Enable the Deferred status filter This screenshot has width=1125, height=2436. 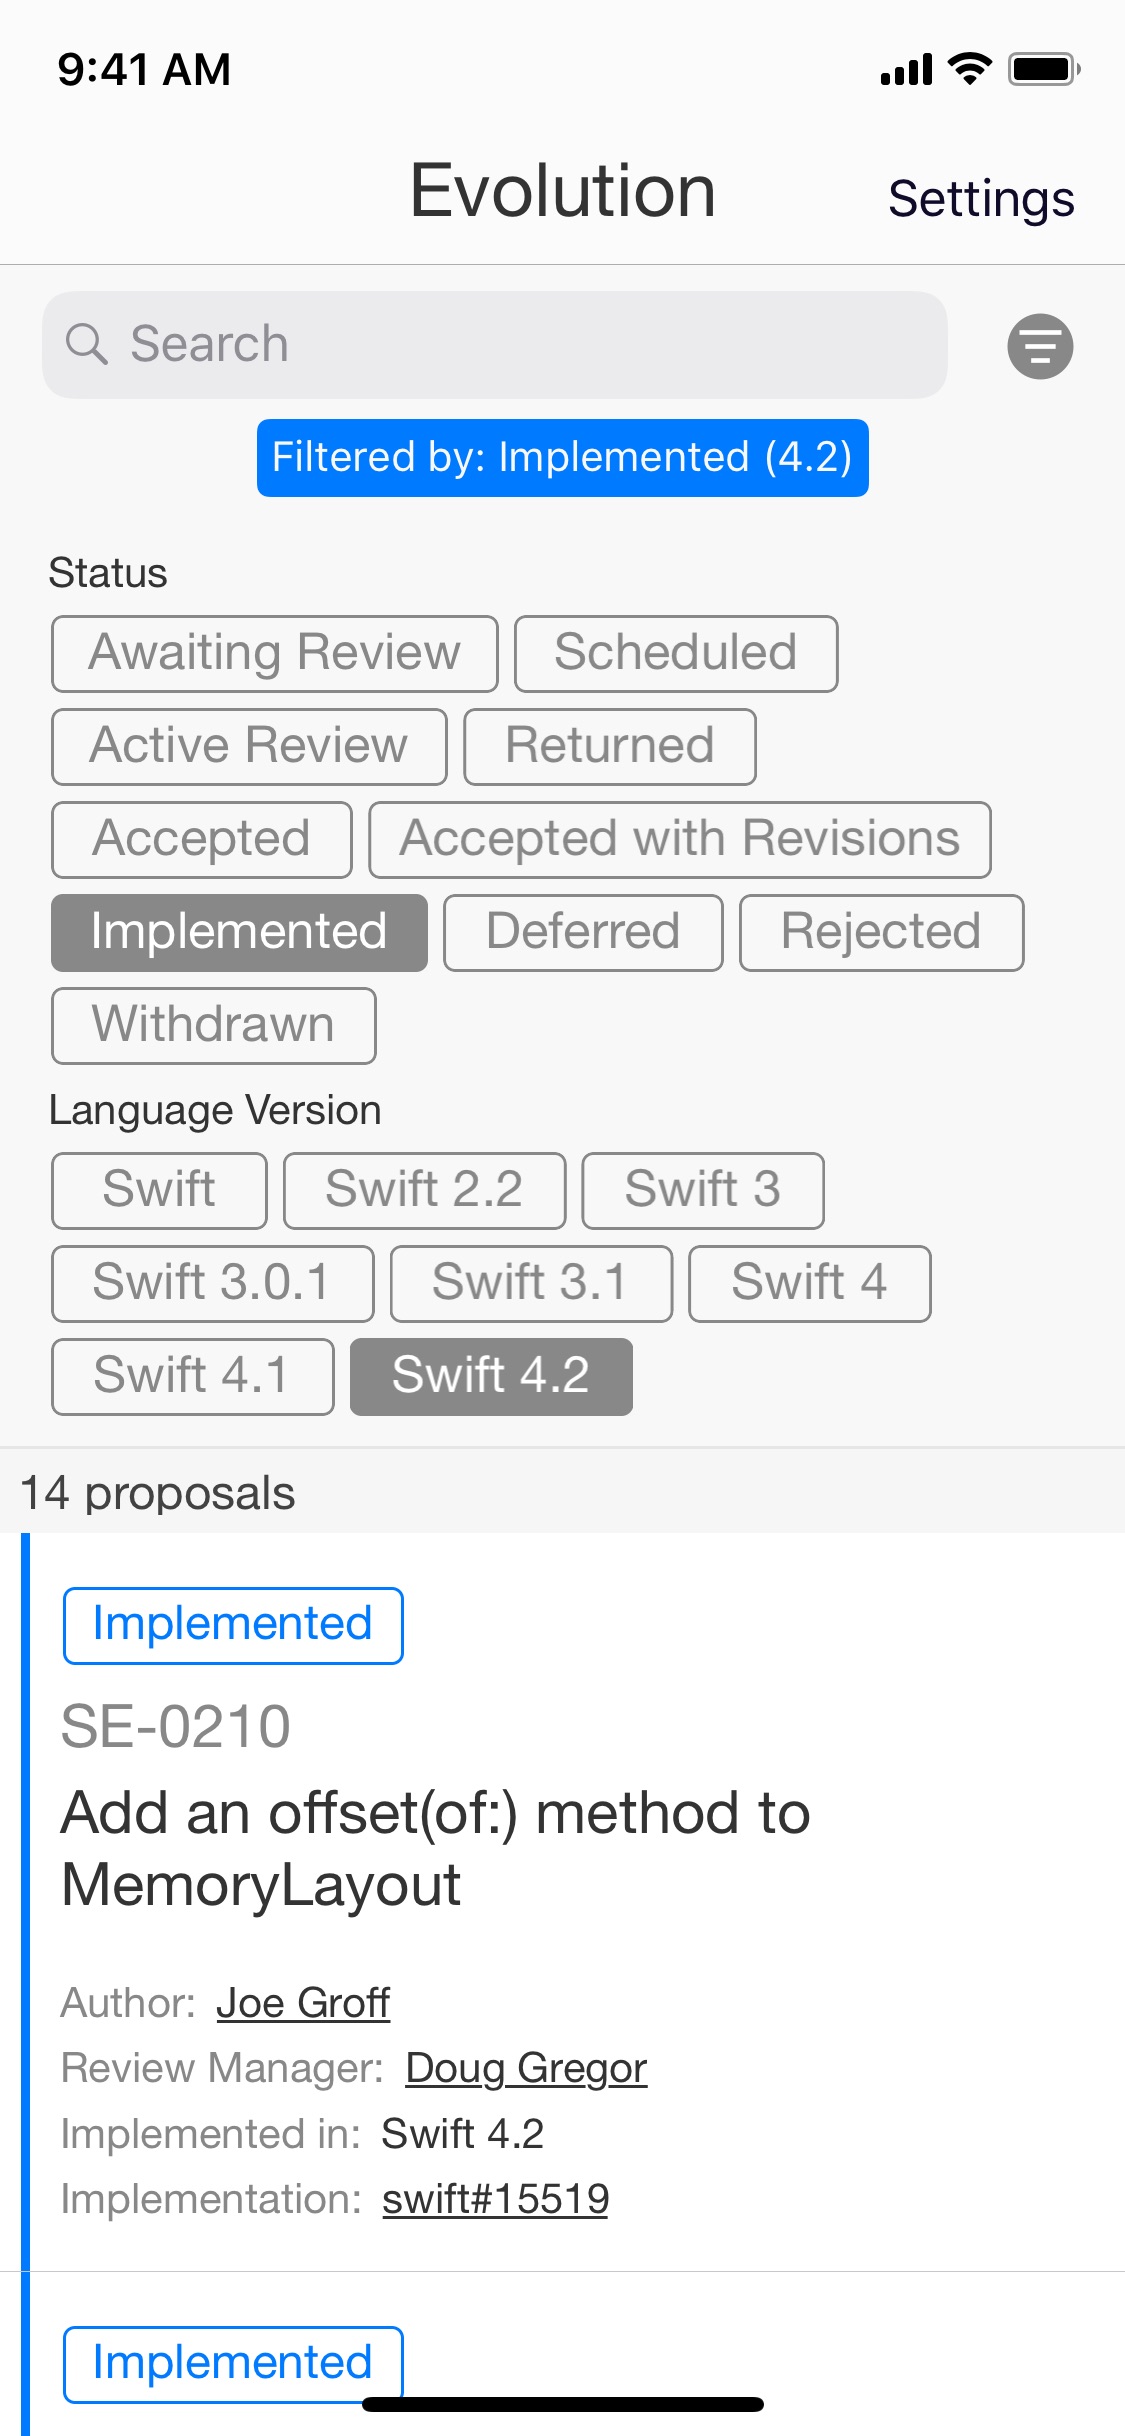583,932
